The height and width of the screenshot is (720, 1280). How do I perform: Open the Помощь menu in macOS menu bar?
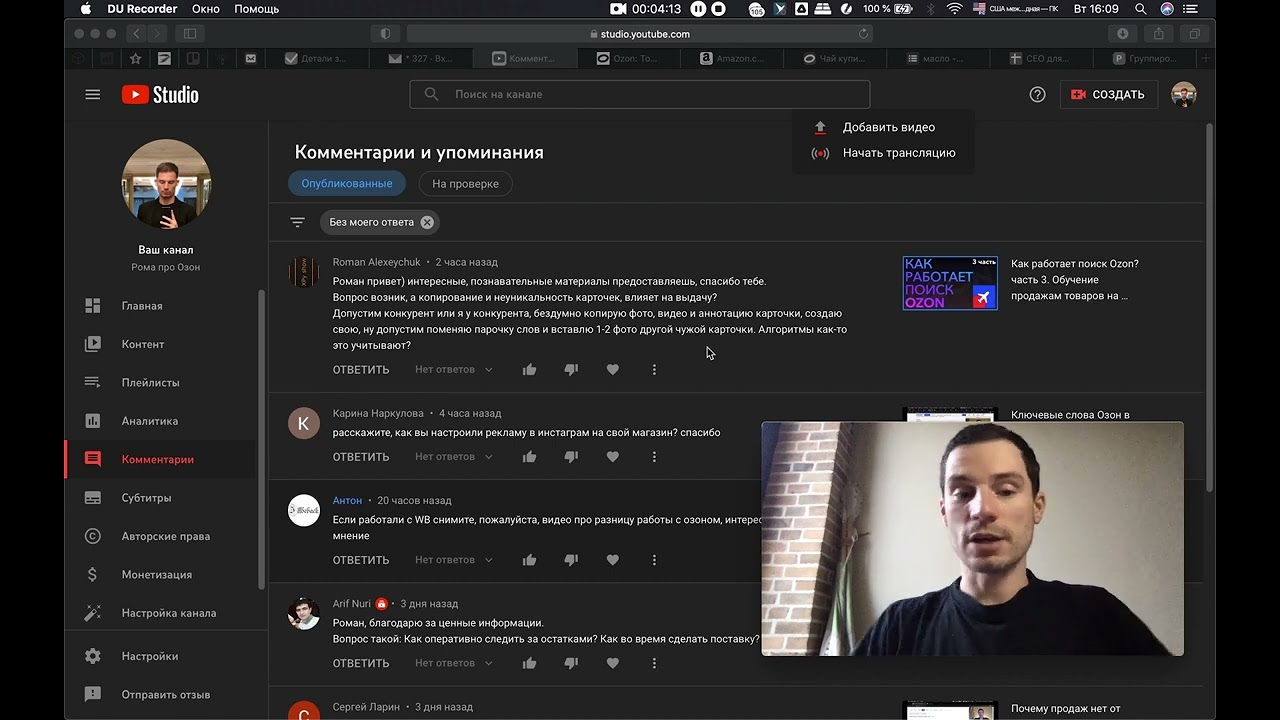pyautogui.click(x=257, y=9)
